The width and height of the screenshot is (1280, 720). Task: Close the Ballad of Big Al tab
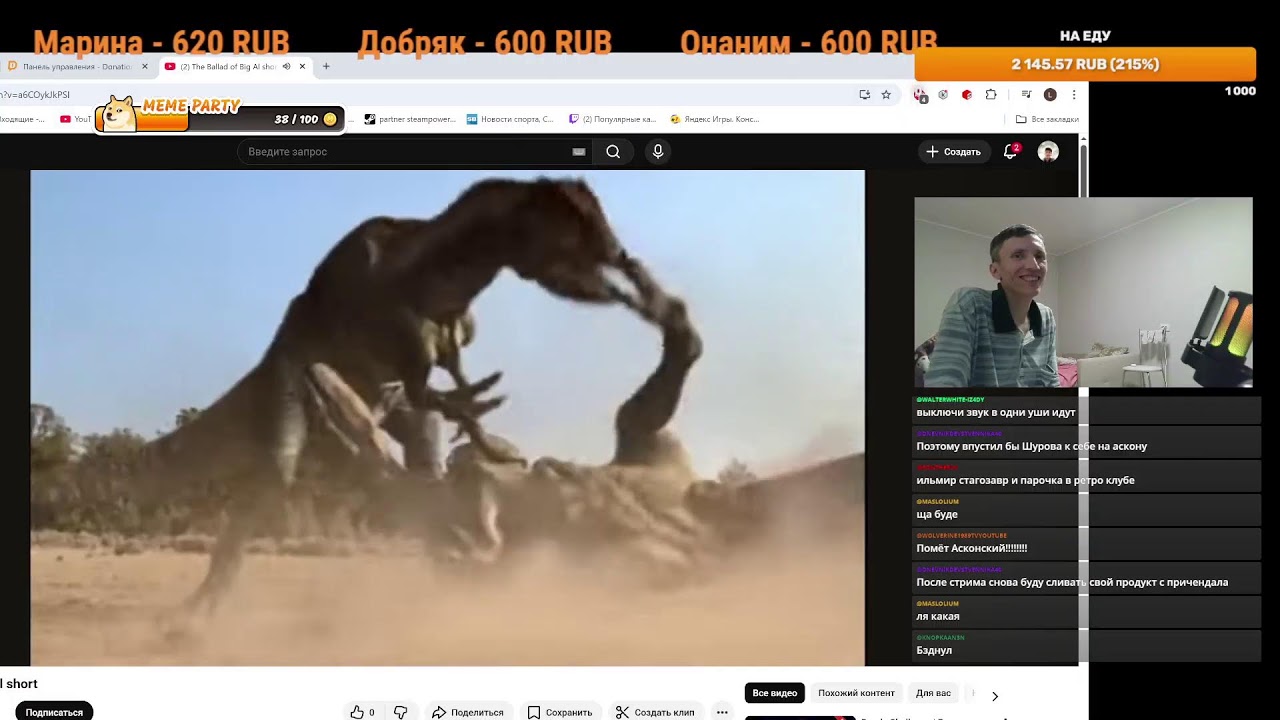[x=302, y=67]
